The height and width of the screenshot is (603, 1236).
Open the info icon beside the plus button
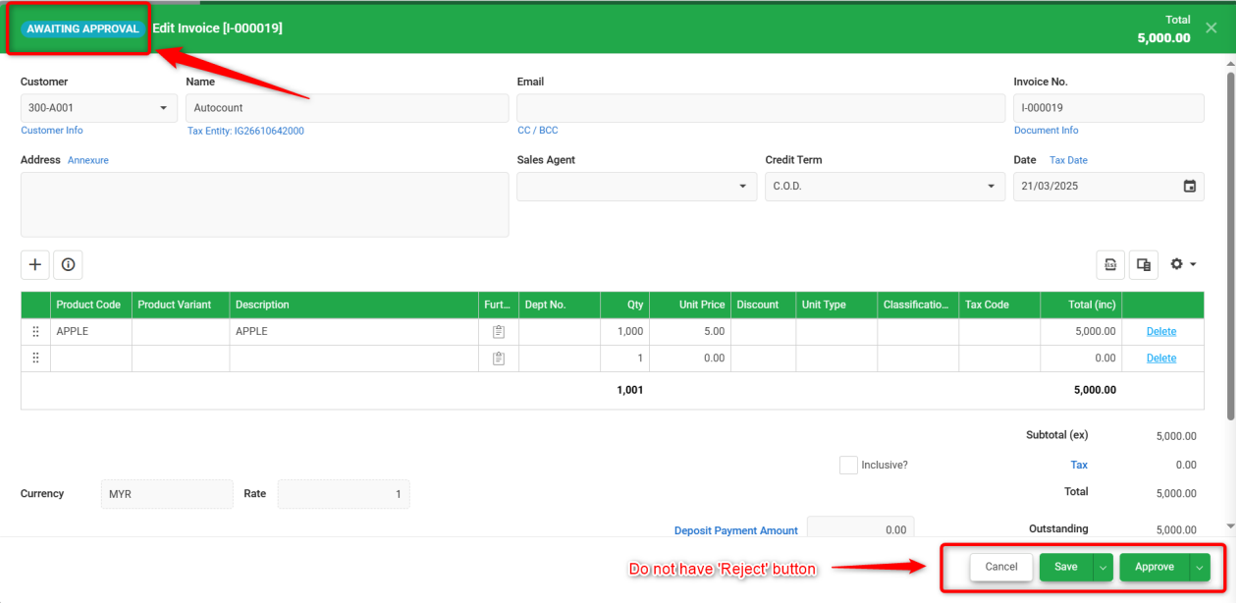tap(68, 264)
